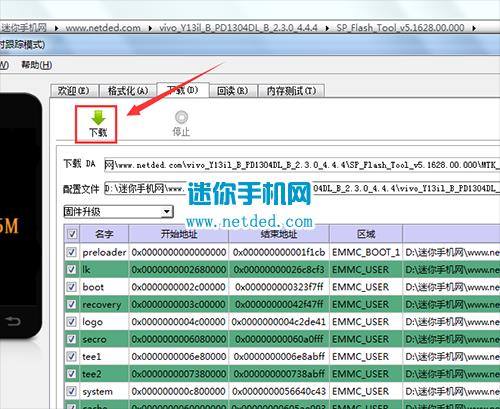Click the 配置文件 scatter path field
Screen dimensions: 500x409
coord(302,189)
